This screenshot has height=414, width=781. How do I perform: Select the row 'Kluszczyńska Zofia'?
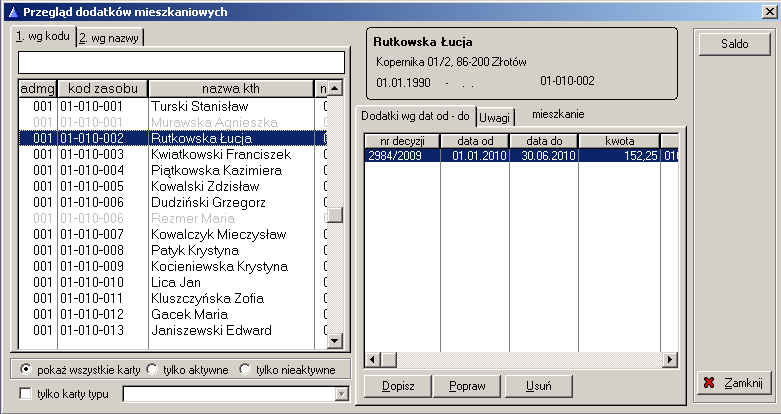tap(173, 298)
